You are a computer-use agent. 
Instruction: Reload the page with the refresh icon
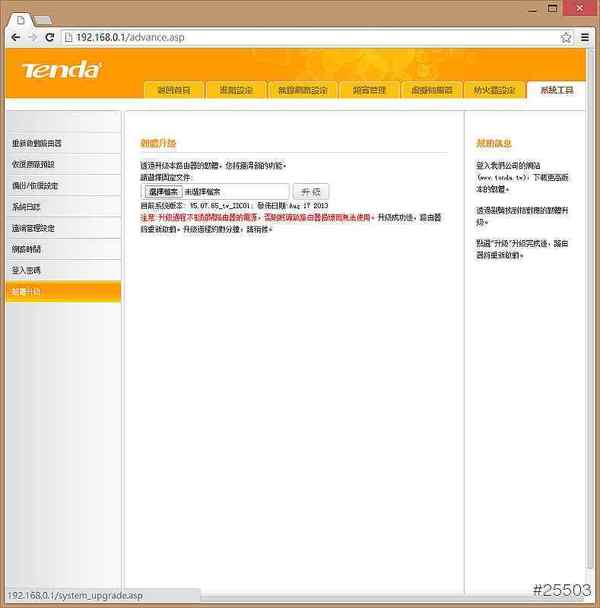(50, 37)
